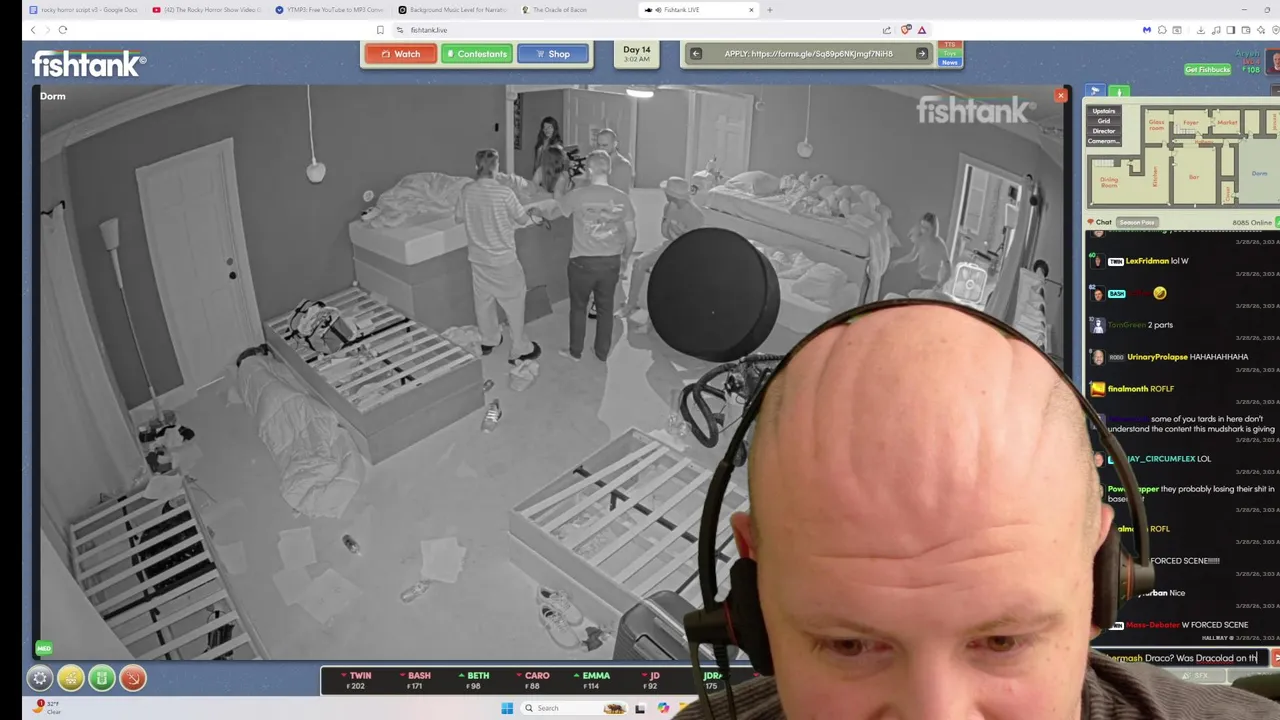
Task: Click the Watch button
Action: [x=401, y=54]
